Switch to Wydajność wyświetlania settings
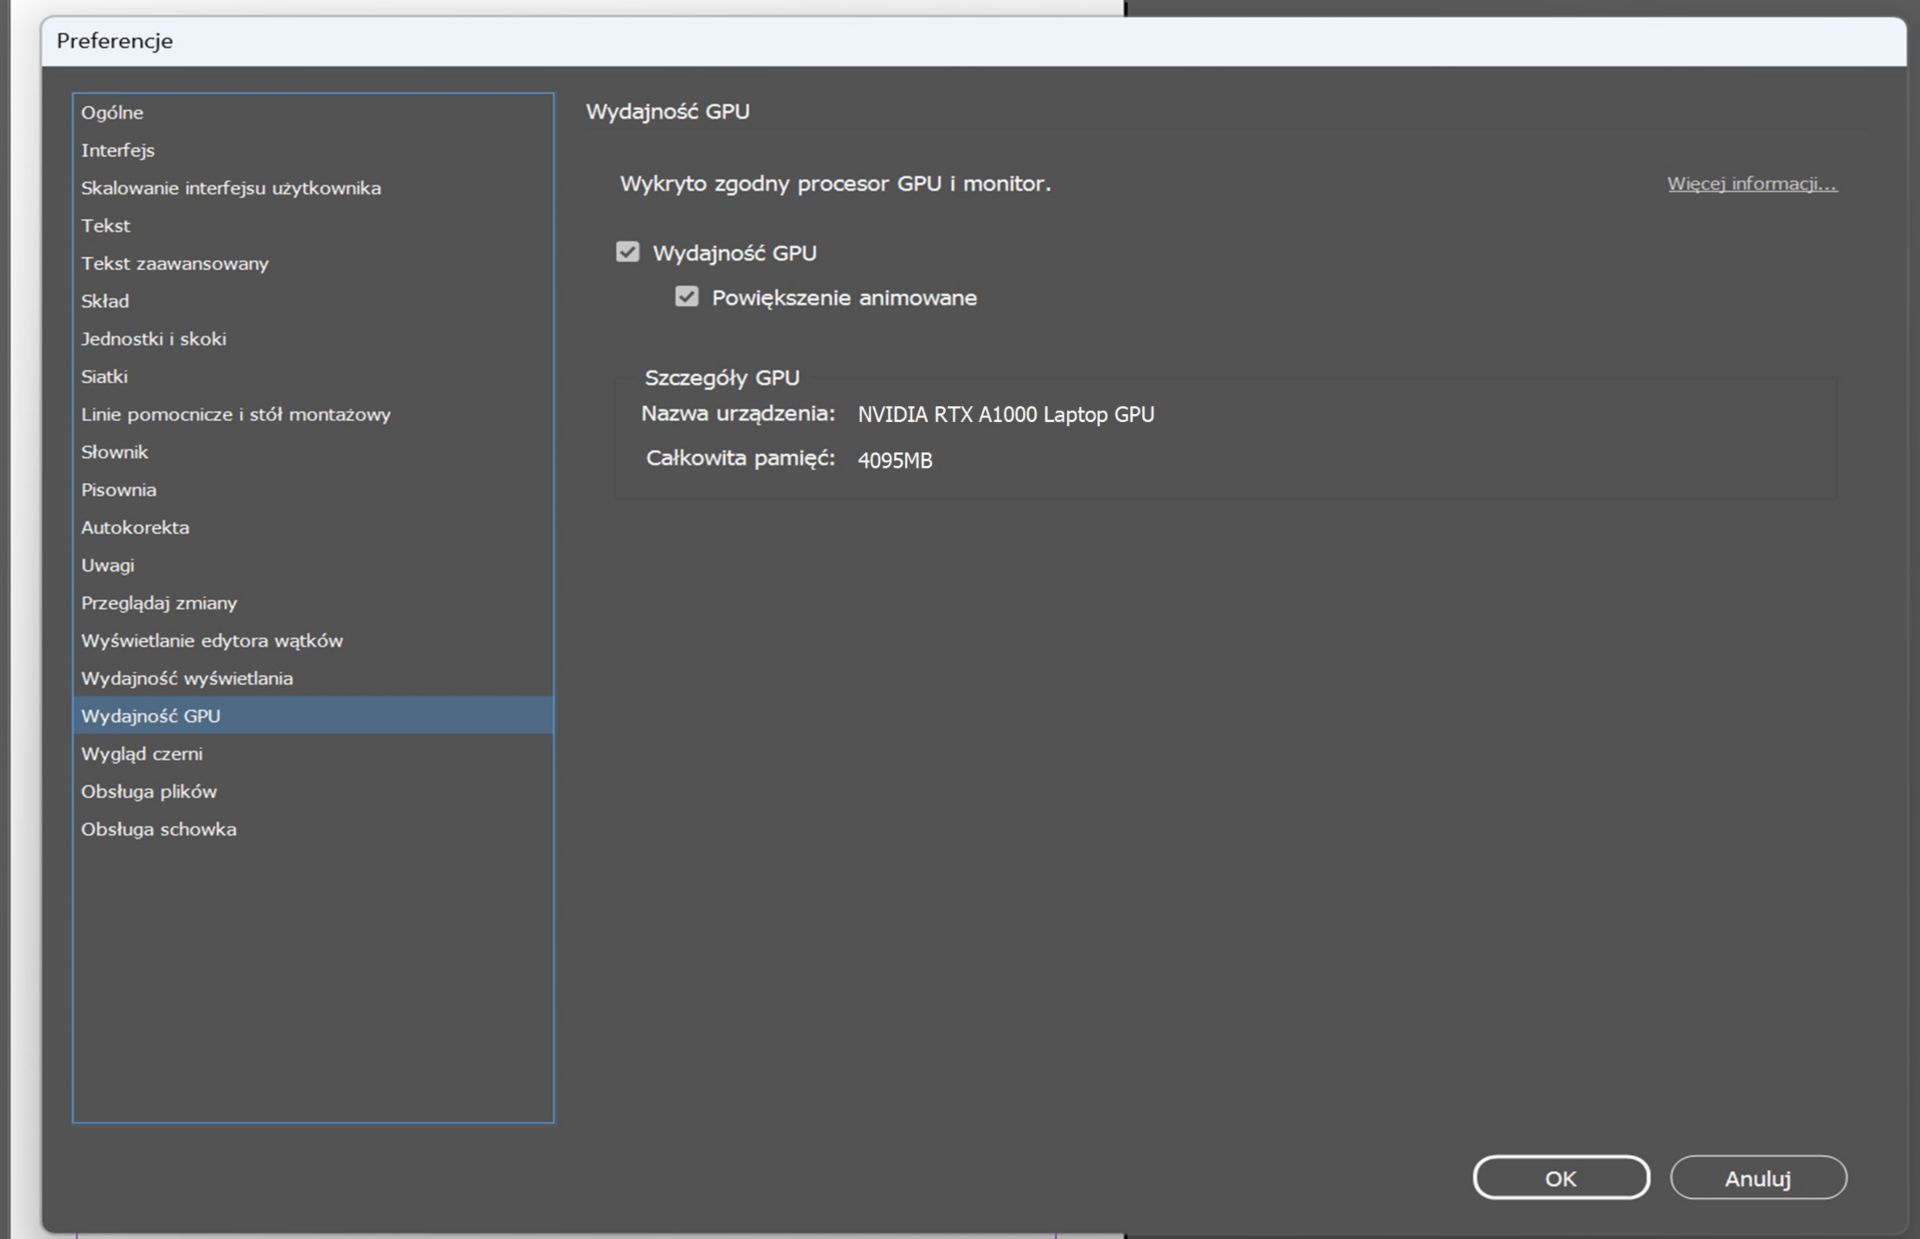The height and width of the screenshot is (1239, 1920). (x=186, y=678)
